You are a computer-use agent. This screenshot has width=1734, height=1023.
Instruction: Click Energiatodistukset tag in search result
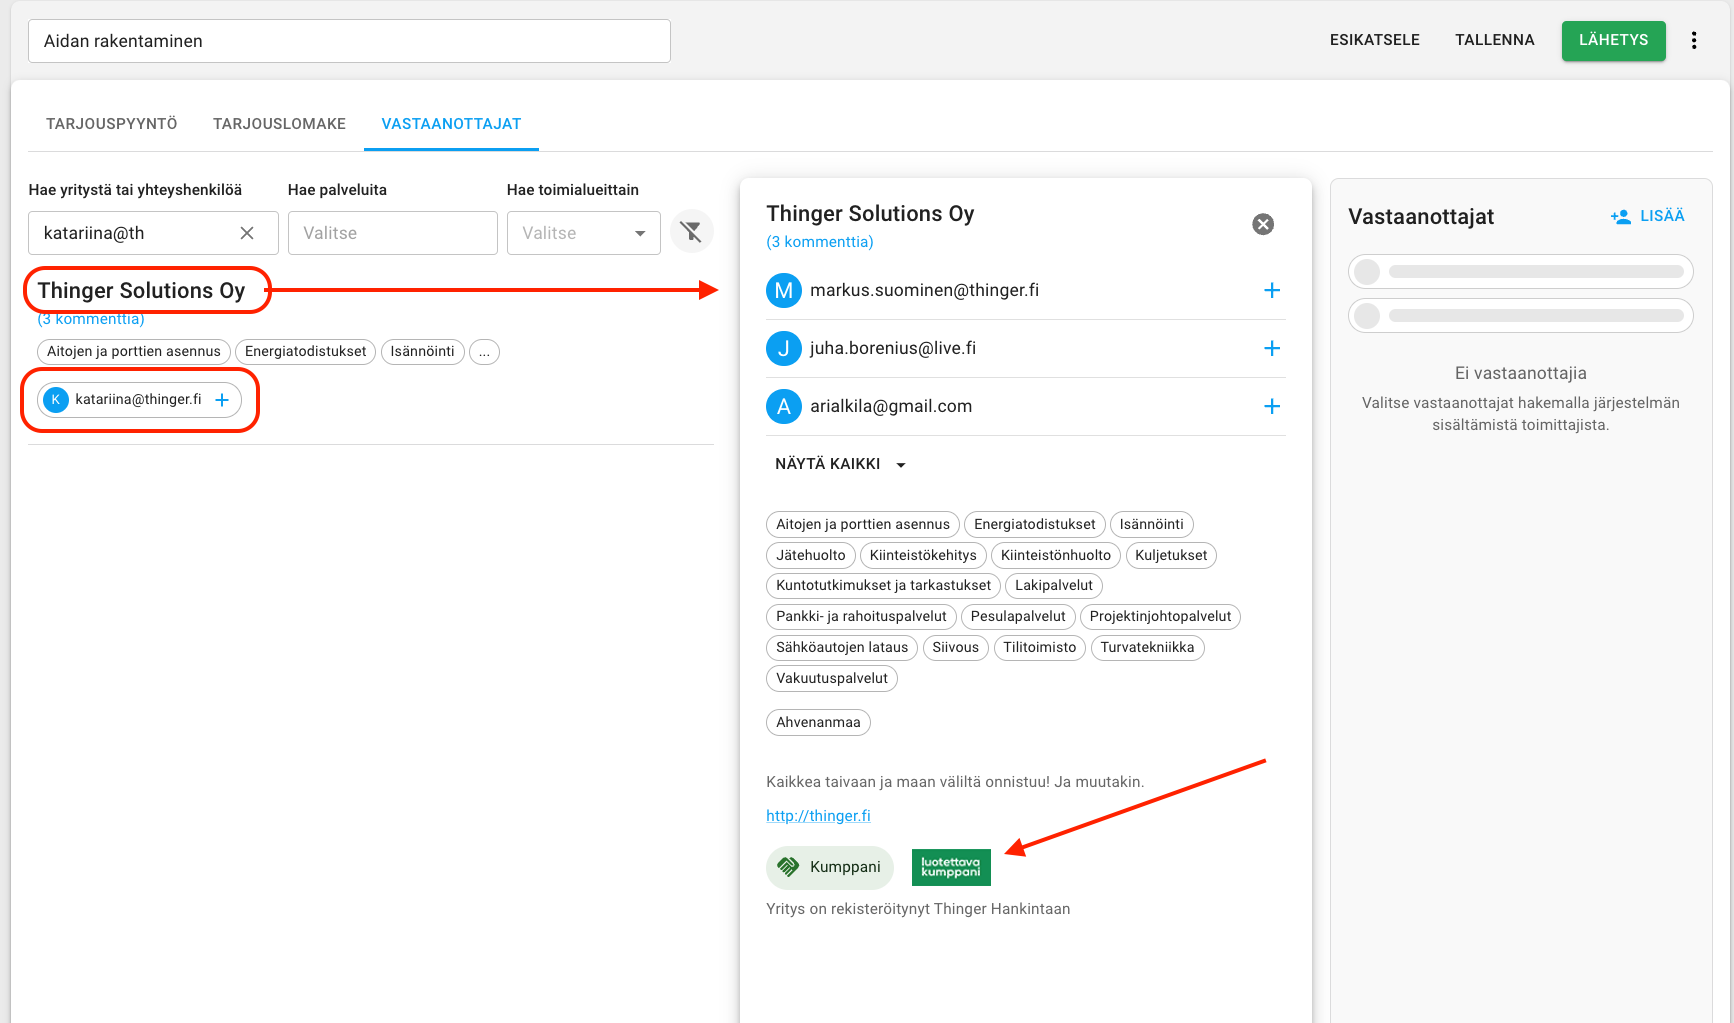pos(306,352)
